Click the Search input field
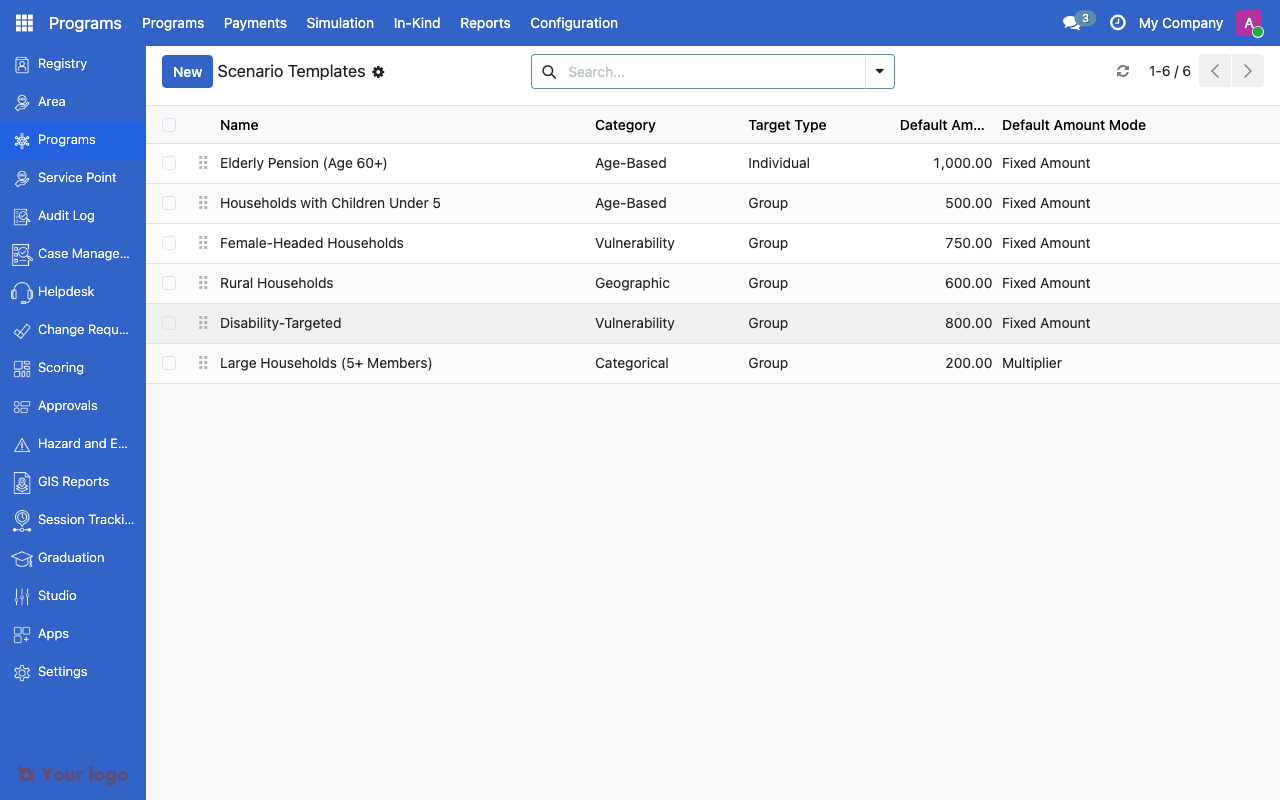The width and height of the screenshot is (1280, 800). [715, 72]
